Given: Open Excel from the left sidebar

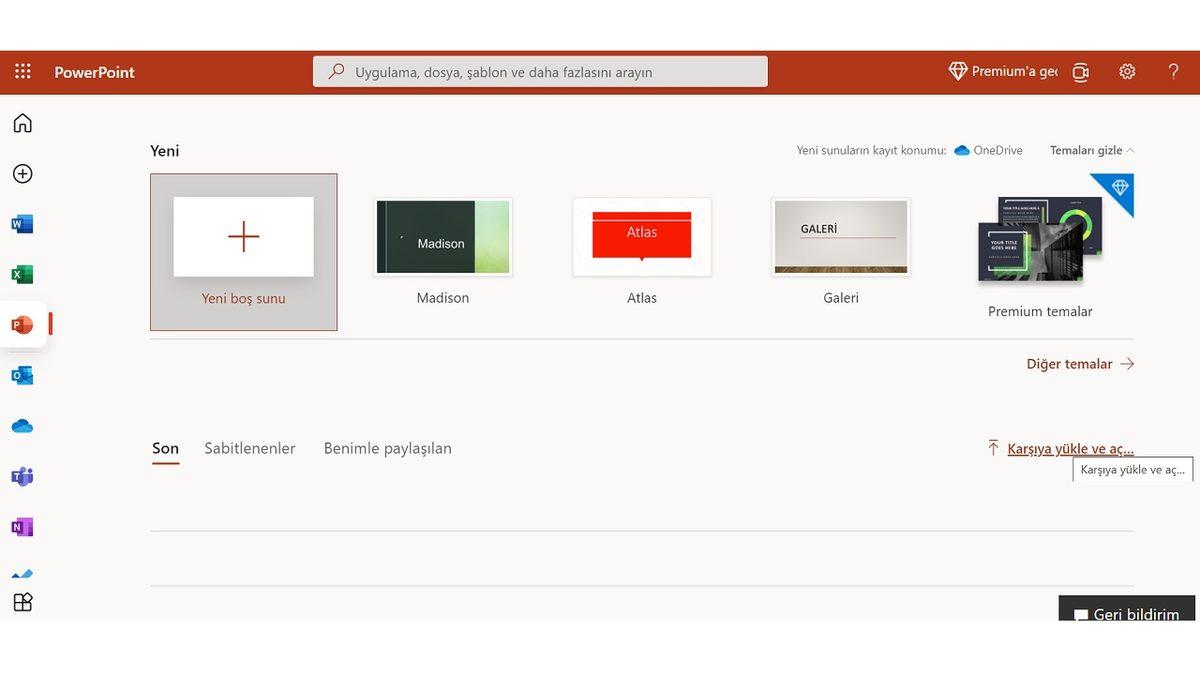Looking at the screenshot, I should (x=22, y=273).
